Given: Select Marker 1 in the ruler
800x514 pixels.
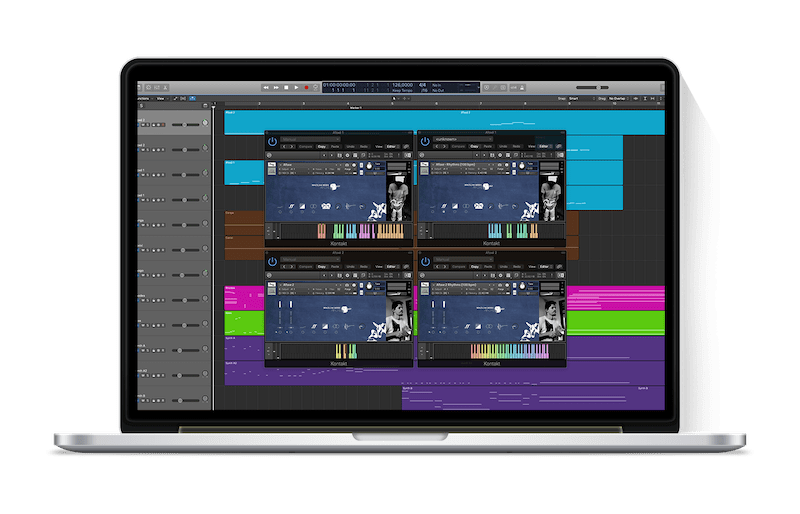Looking at the screenshot, I should [356, 108].
